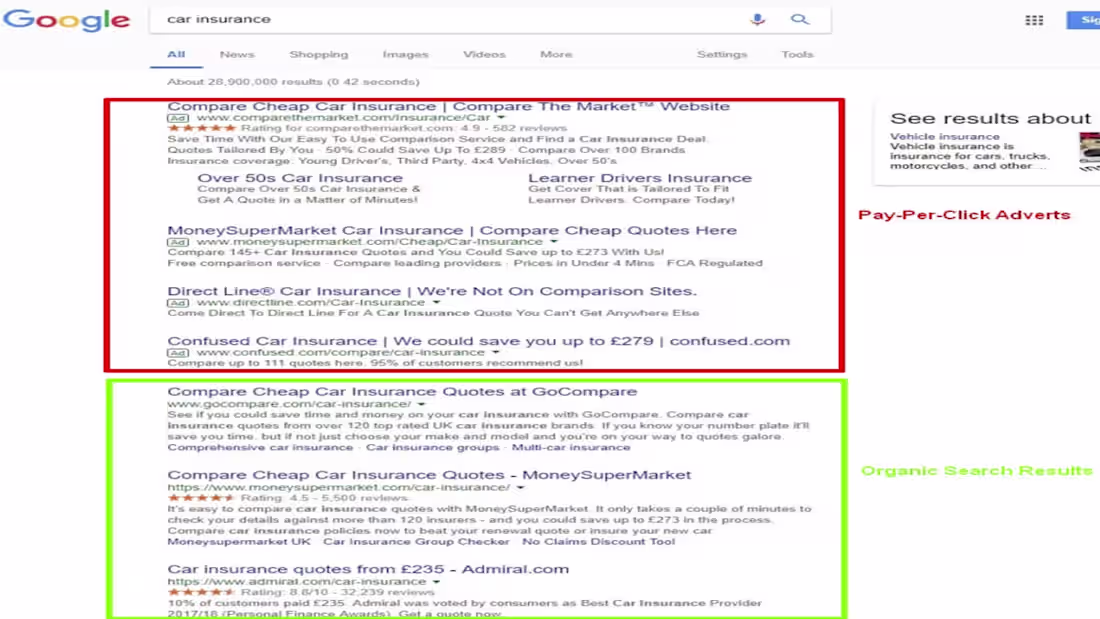
Task: Open Over 50s Car Insurance sitelink
Action: (300, 178)
